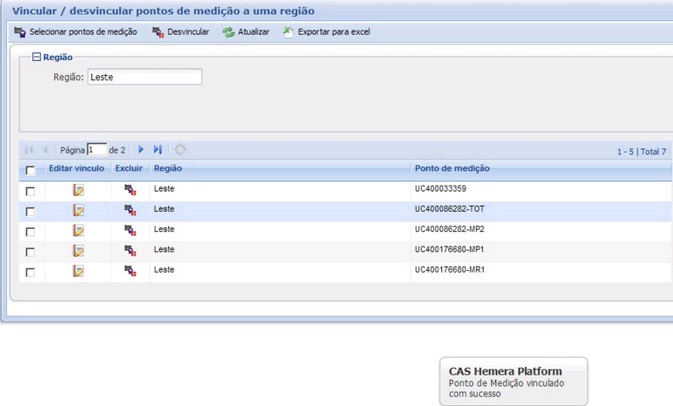
Task: Export the table using Exportar para excel
Action: tap(326, 32)
